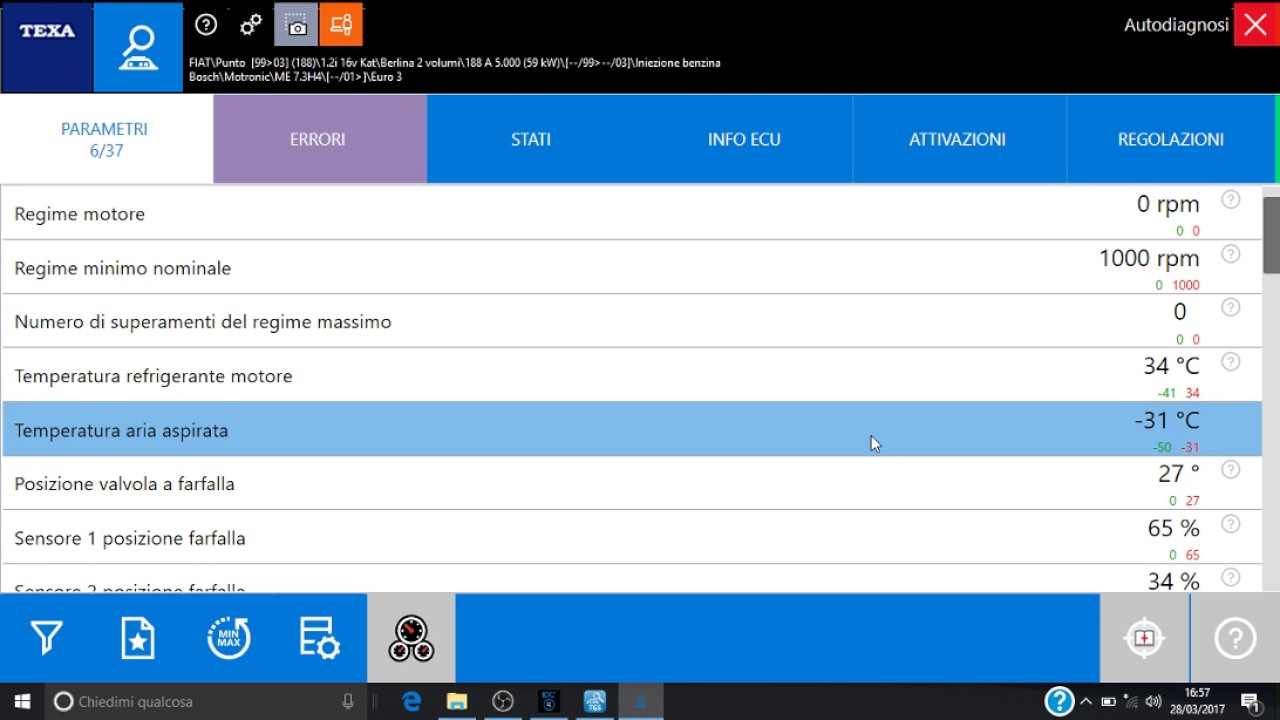Click the TEXA logo button
The width and height of the screenshot is (1280, 720).
click(x=47, y=47)
